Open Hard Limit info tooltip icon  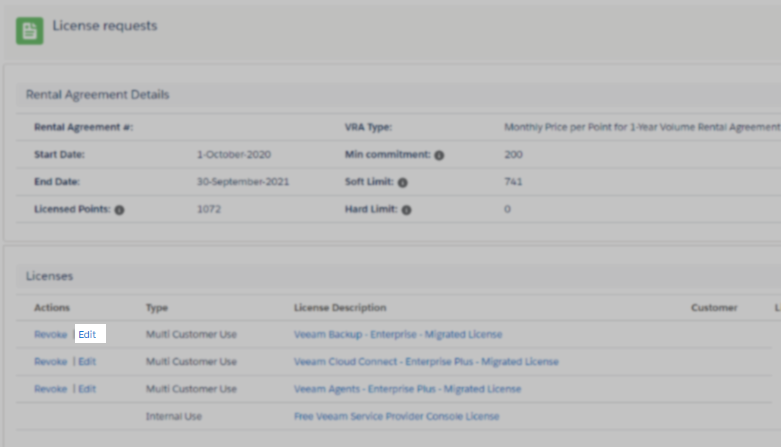[406, 210]
